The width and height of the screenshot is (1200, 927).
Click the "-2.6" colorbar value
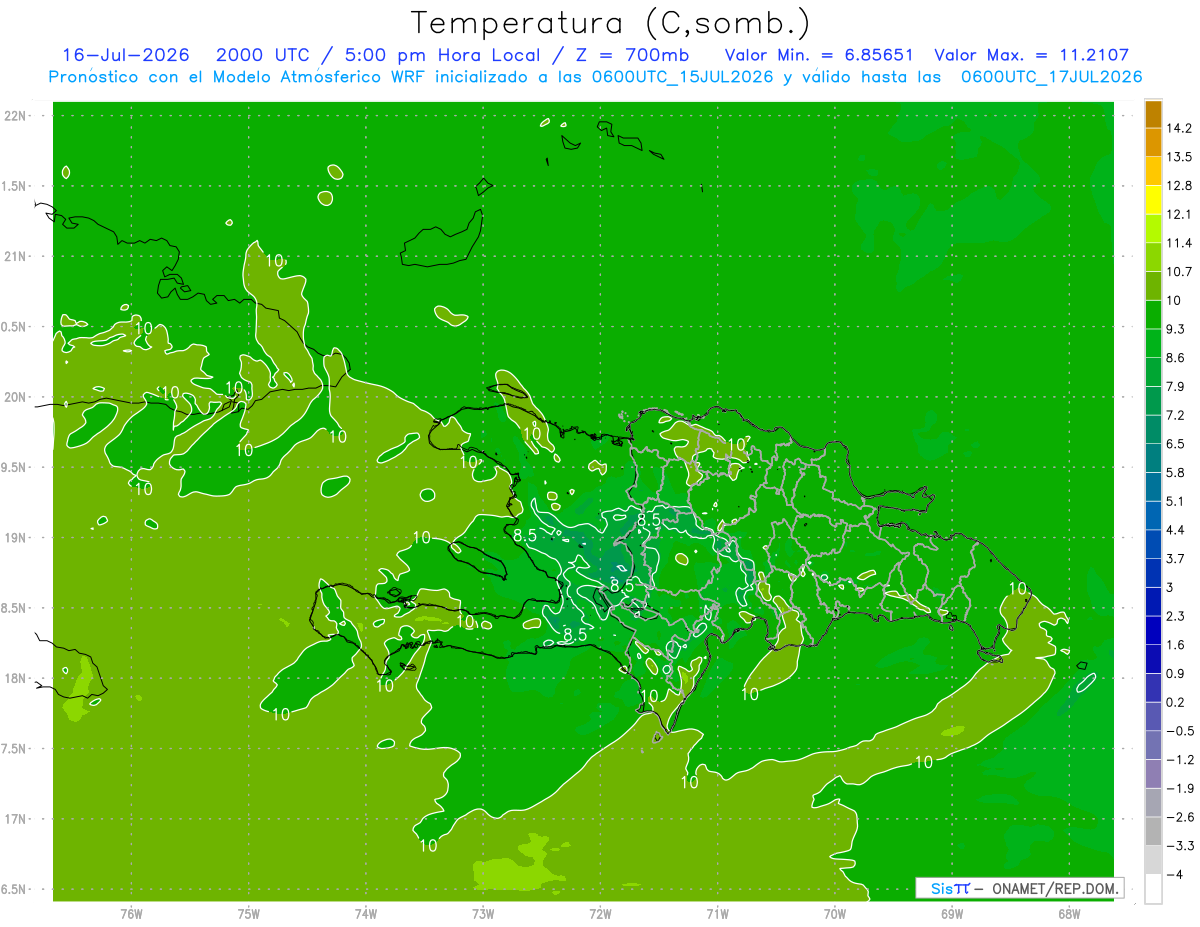[x=1178, y=817]
